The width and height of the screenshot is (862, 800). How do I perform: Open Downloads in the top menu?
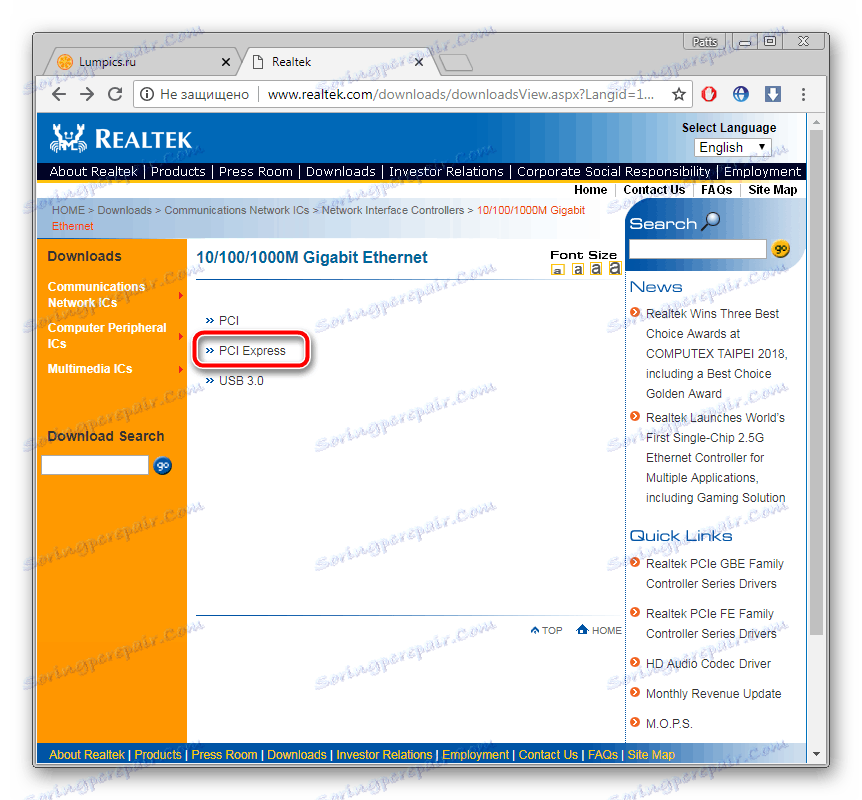coord(340,172)
